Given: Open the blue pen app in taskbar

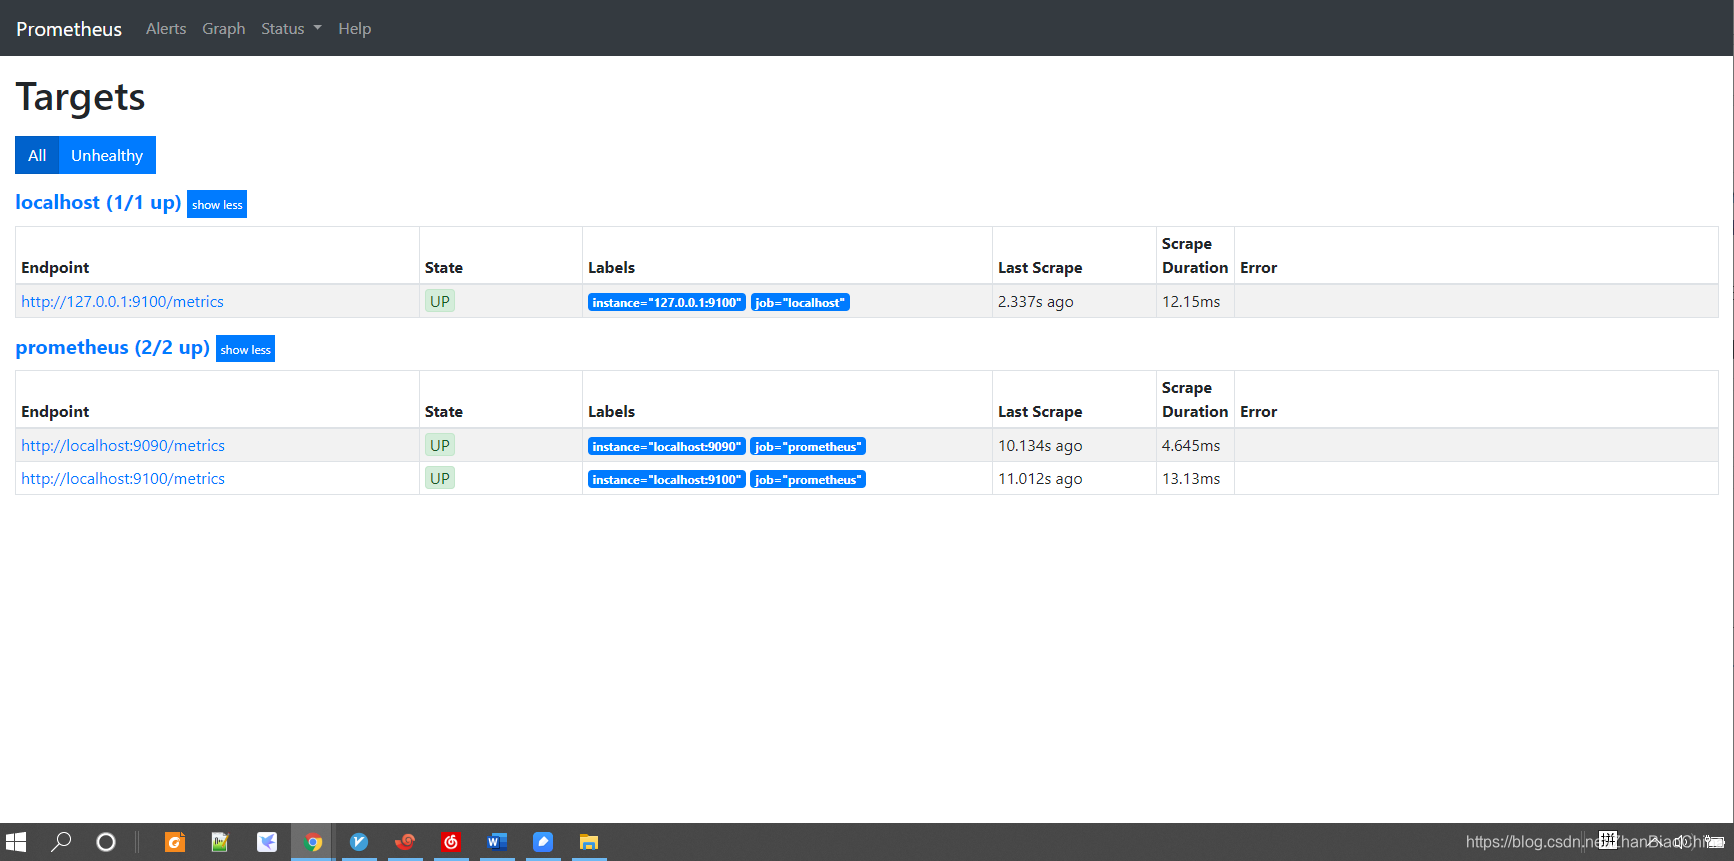Looking at the screenshot, I should pos(543,842).
